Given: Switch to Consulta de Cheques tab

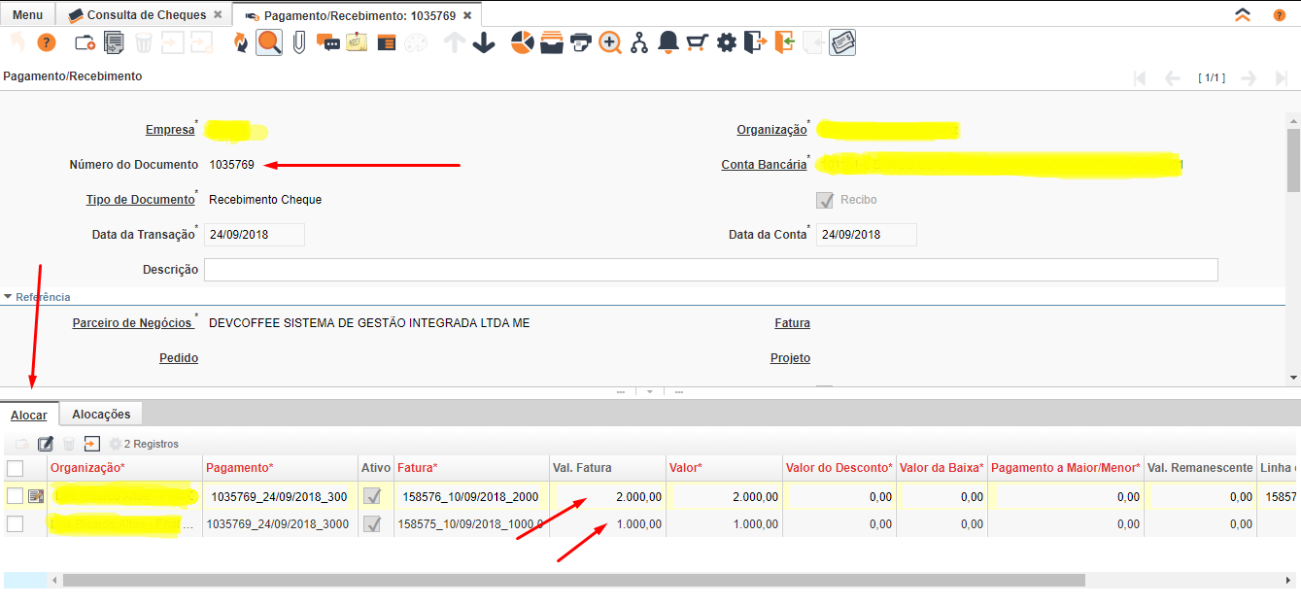Looking at the screenshot, I should [146, 15].
